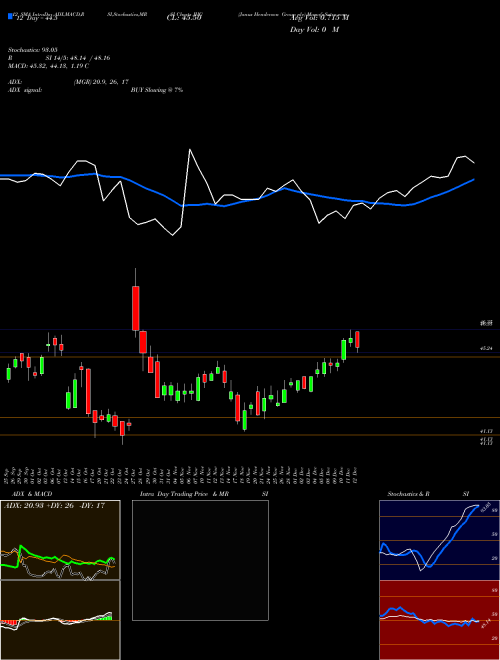500x660 pixels.
Task: Click the blue 12 Day SMA legend square
Action: point(10,17)
